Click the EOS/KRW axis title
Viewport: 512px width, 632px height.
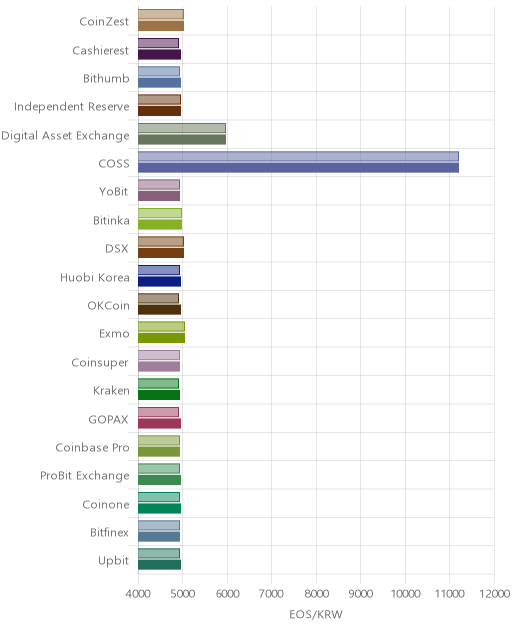tap(316, 614)
